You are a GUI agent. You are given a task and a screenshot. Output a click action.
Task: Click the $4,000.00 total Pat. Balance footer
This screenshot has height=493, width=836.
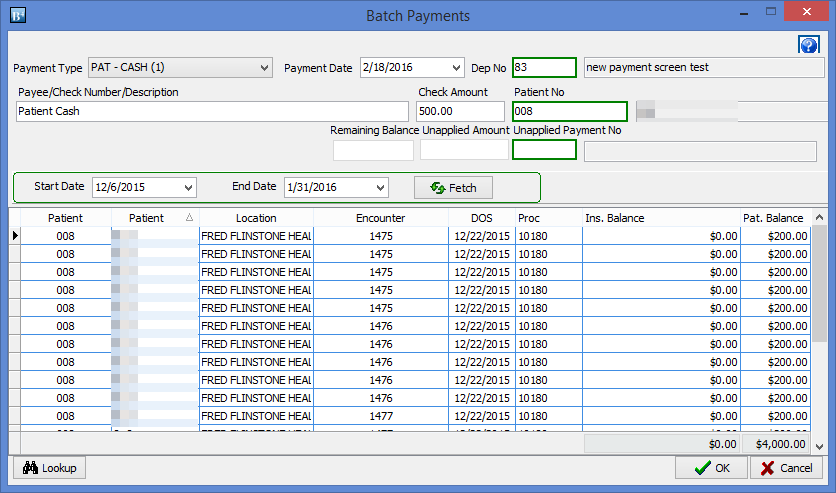pyautogui.click(x=775, y=444)
